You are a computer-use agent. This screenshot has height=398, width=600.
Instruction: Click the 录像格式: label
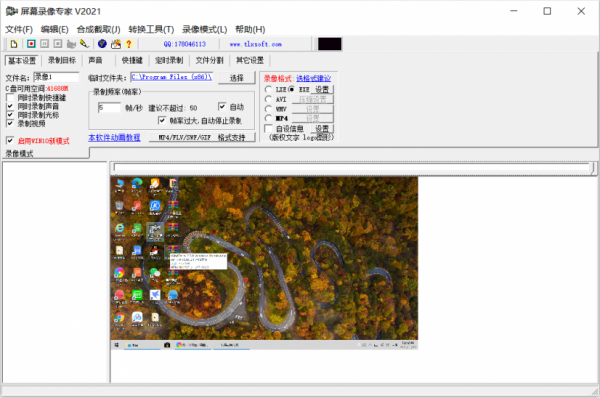click(279, 78)
